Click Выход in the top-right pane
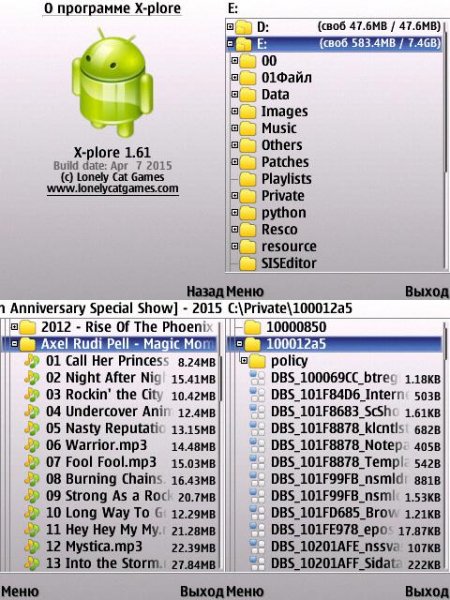 pos(427,292)
